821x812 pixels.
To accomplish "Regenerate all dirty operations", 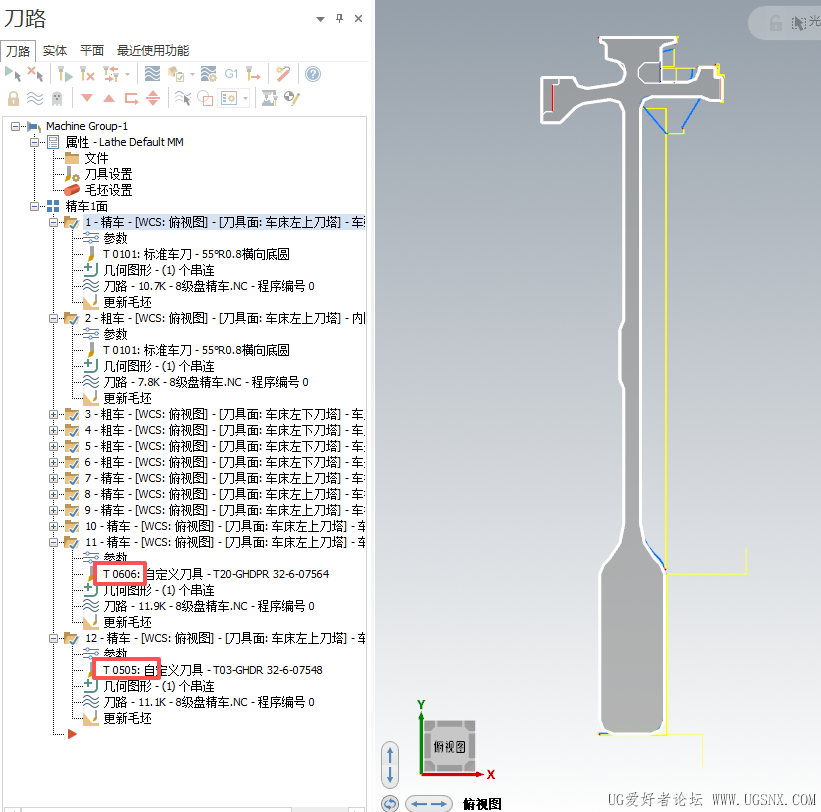I will point(87,74).
